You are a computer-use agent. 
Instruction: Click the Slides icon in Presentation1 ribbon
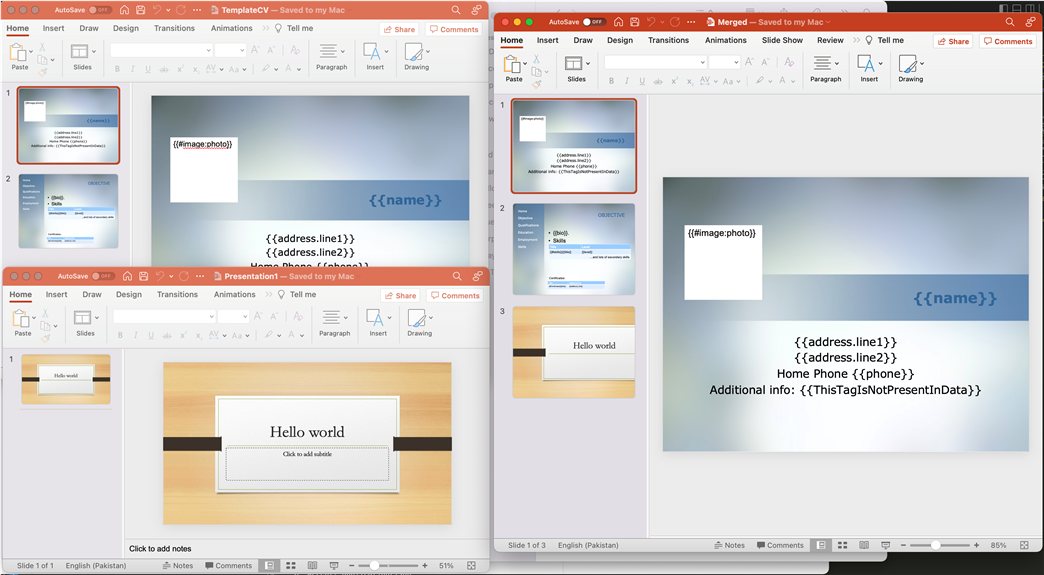click(x=82, y=319)
